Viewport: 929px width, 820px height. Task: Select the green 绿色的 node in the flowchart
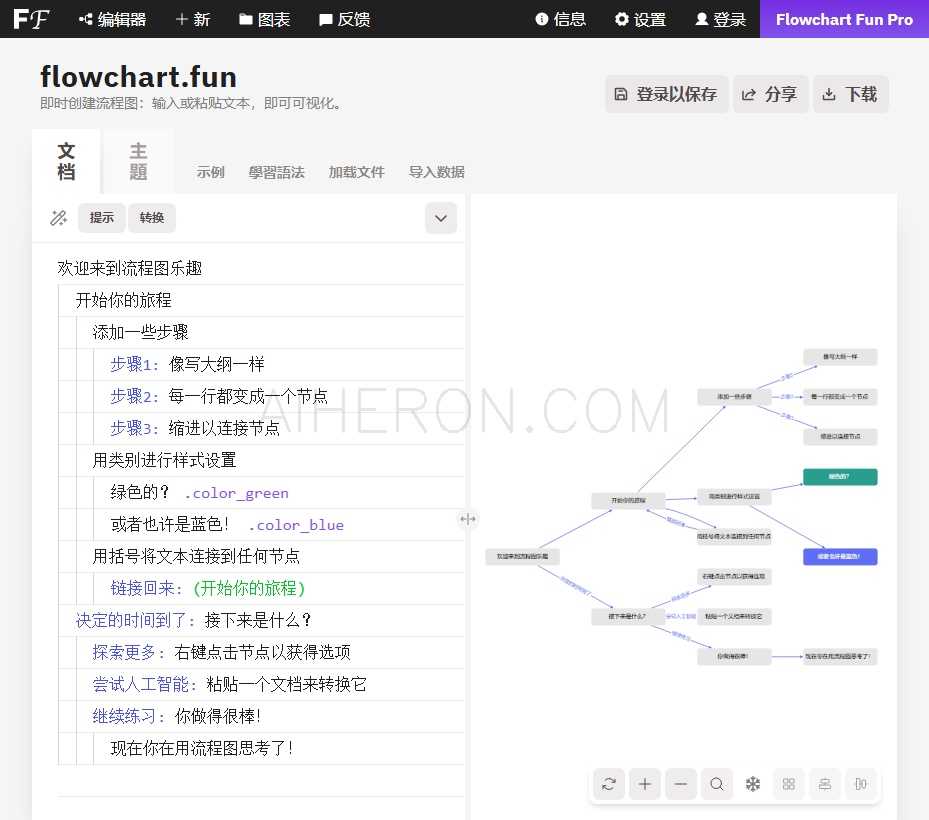pyautogui.click(x=839, y=477)
